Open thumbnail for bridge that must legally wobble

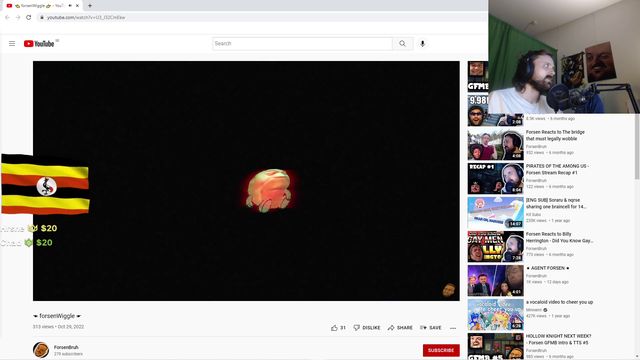click(496, 144)
